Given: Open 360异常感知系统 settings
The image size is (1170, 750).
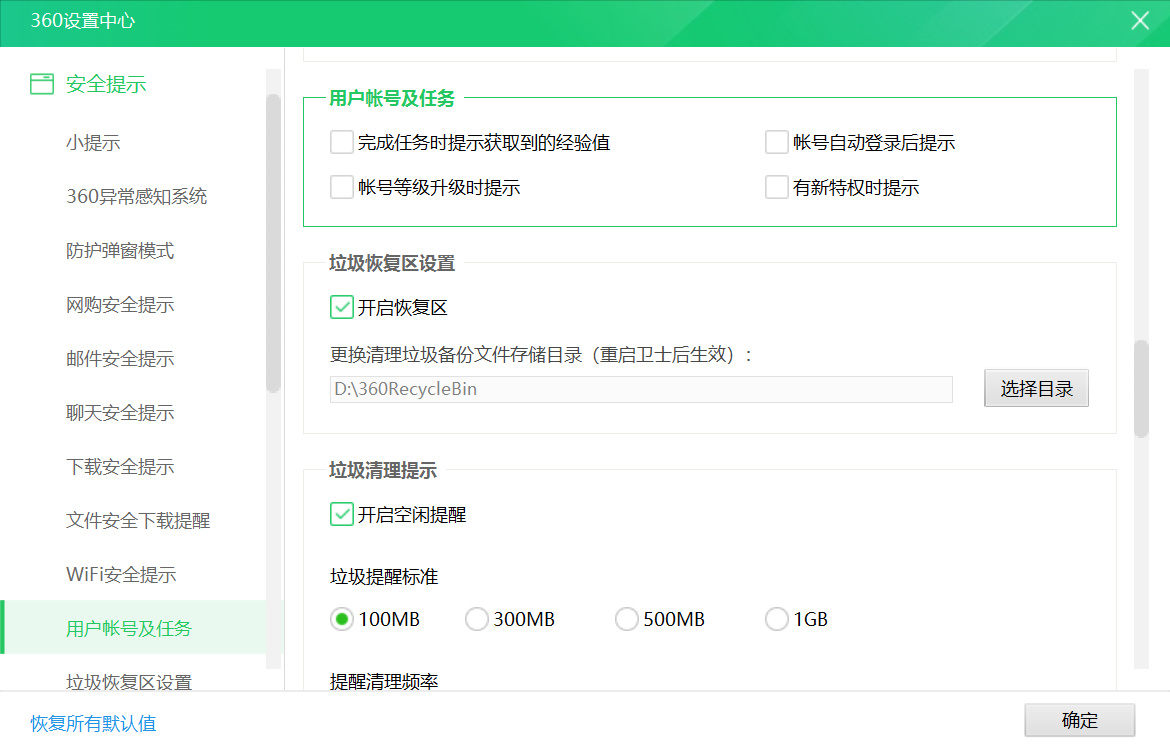Looking at the screenshot, I should click(x=137, y=196).
